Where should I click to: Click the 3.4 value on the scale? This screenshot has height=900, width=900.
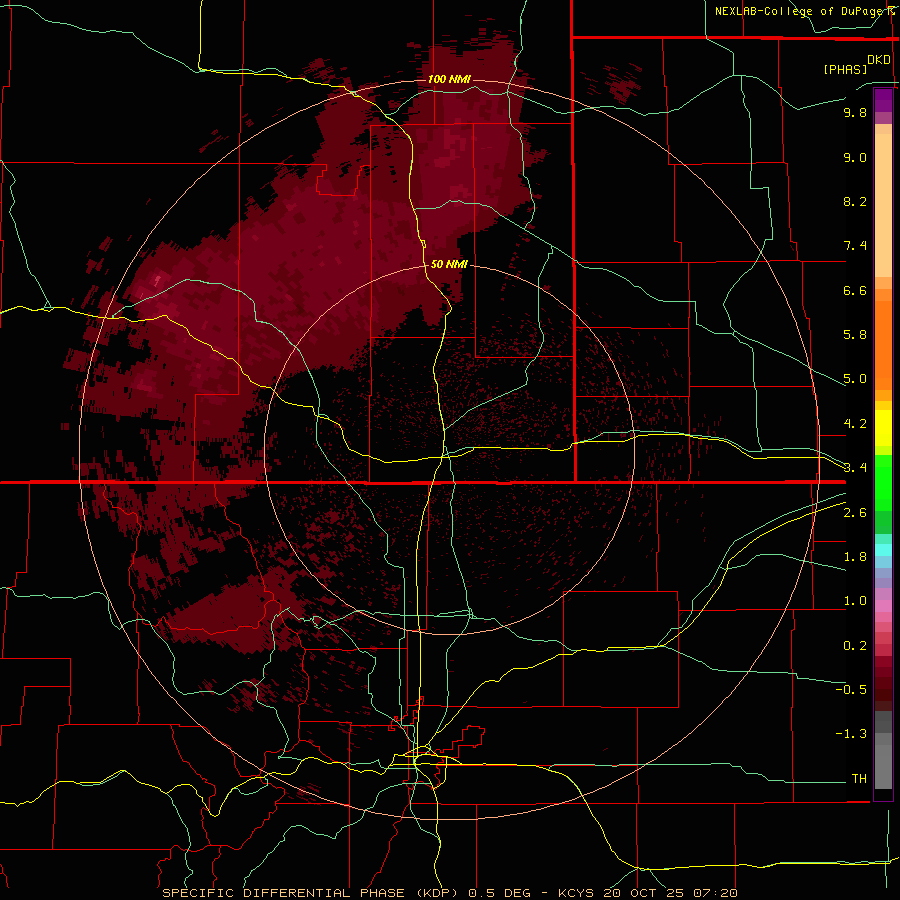(855, 468)
